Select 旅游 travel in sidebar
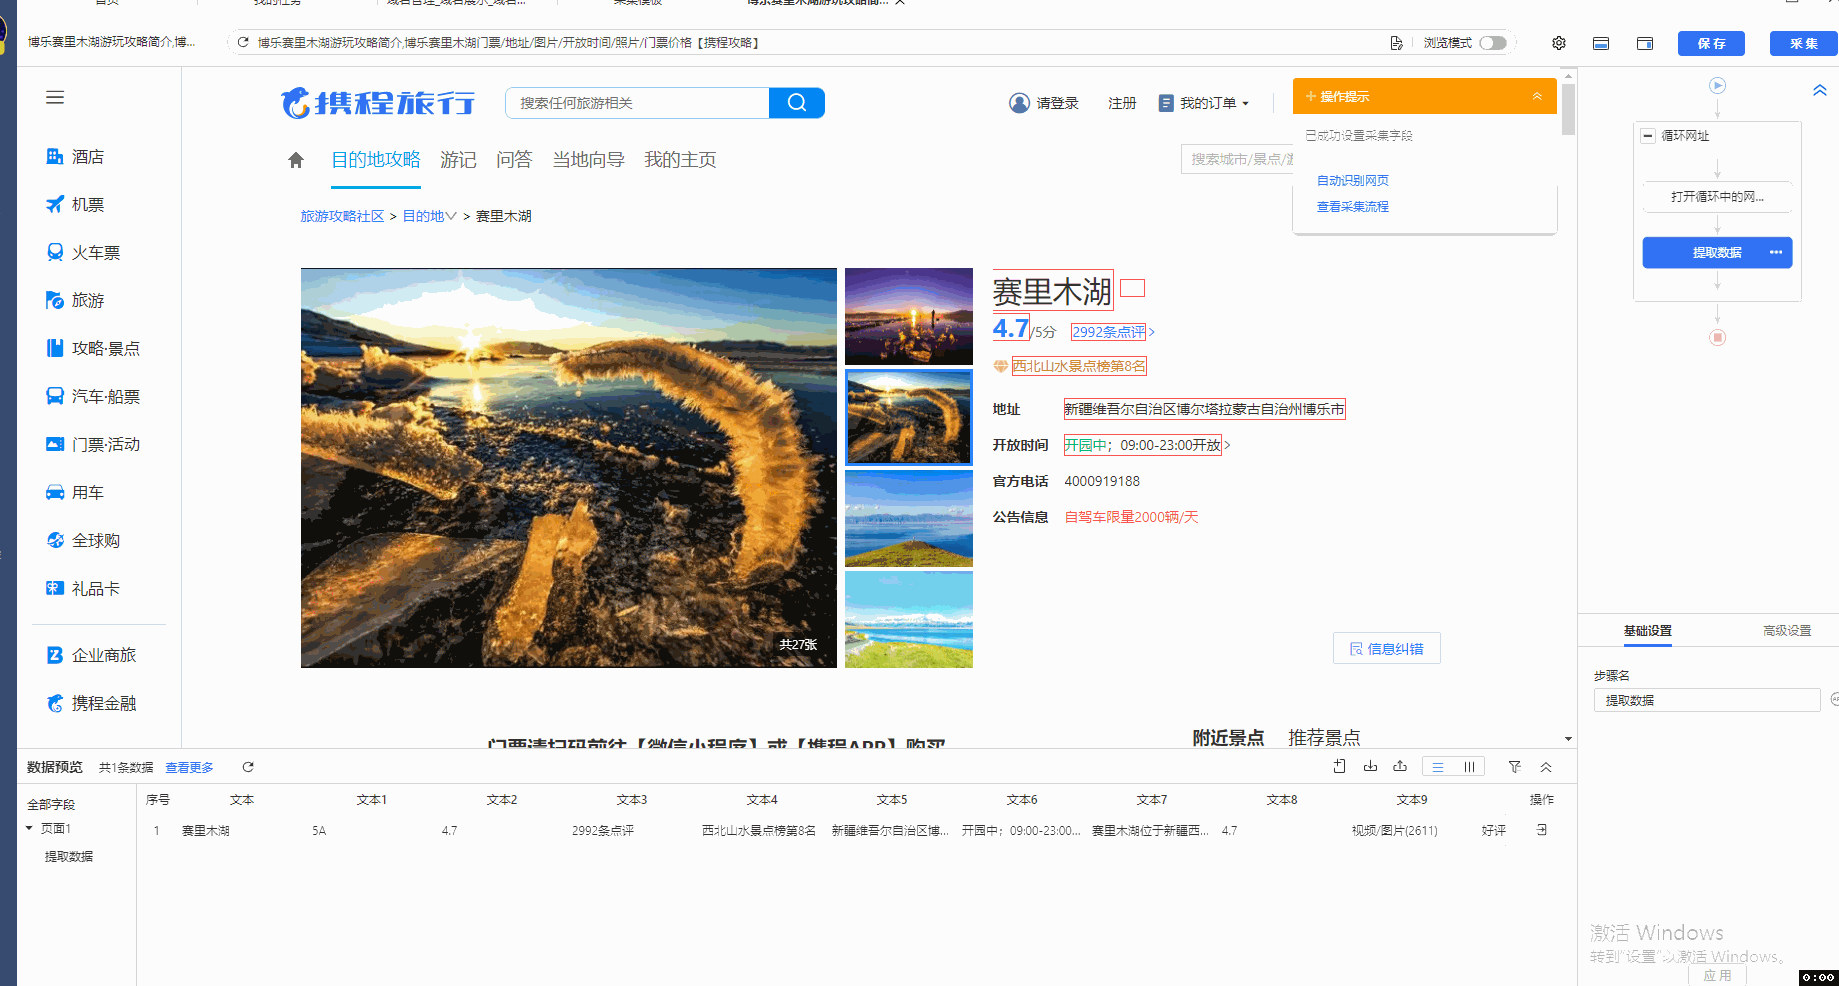The image size is (1839, 986). [76, 301]
